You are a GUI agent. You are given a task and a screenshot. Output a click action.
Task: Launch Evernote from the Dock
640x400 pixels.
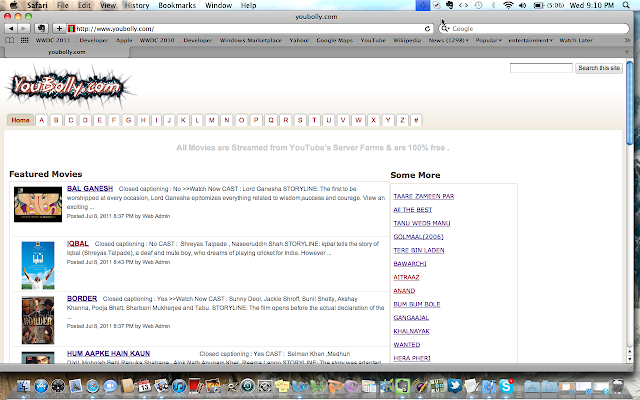pos(402,385)
